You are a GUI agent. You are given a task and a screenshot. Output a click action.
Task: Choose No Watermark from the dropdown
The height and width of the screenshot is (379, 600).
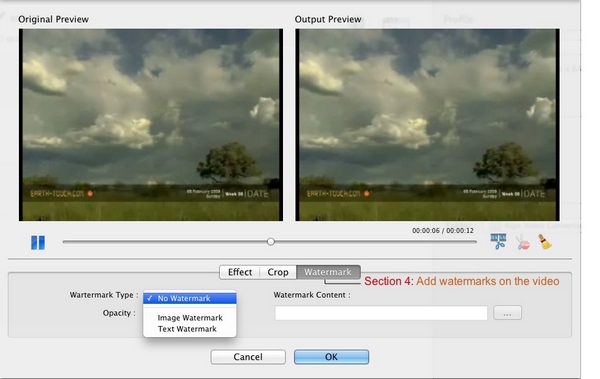point(190,298)
